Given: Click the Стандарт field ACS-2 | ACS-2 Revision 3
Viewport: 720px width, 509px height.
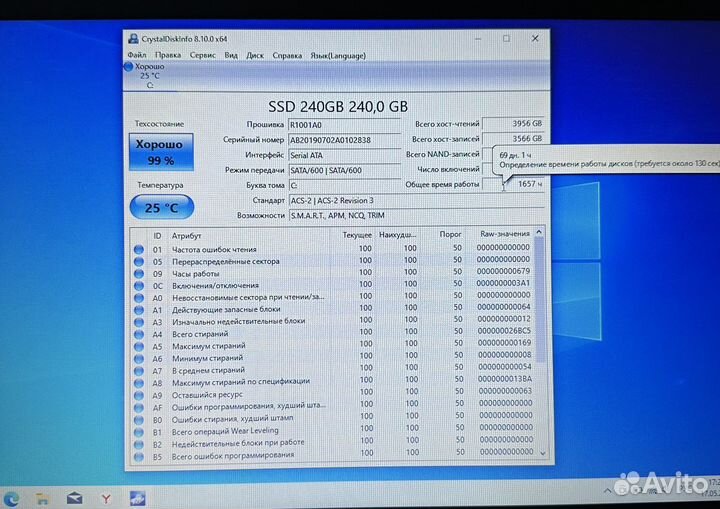Looking at the screenshot, I should (x=416, y=201).
